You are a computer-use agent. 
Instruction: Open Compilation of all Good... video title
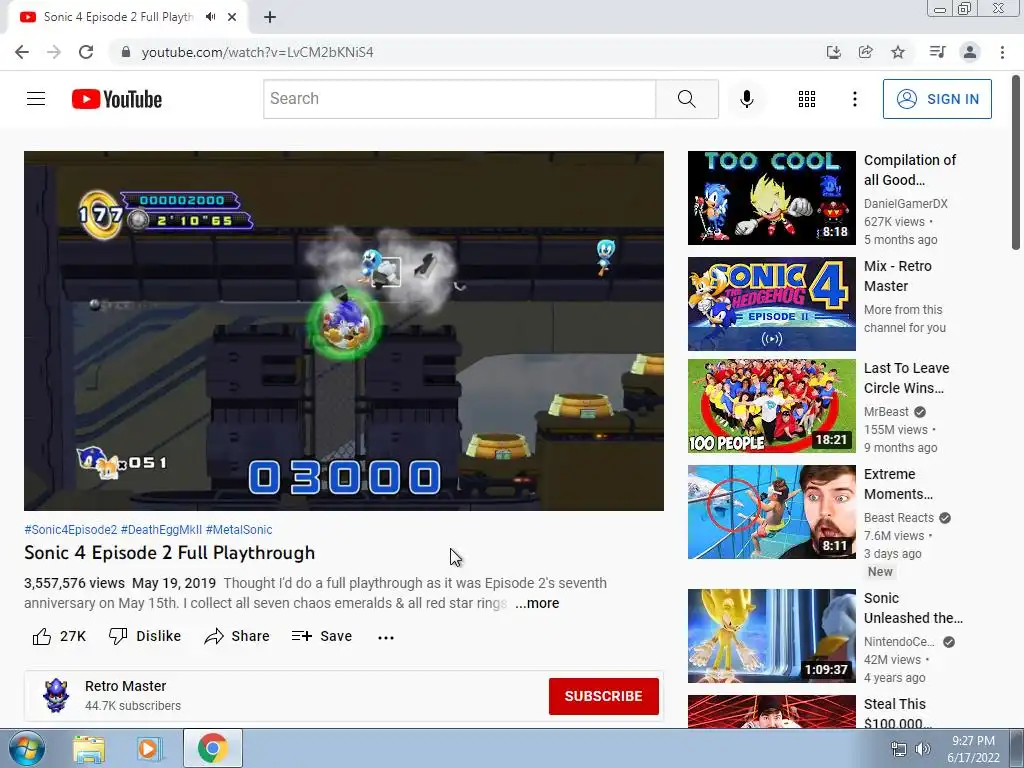[x=910, y=170]
